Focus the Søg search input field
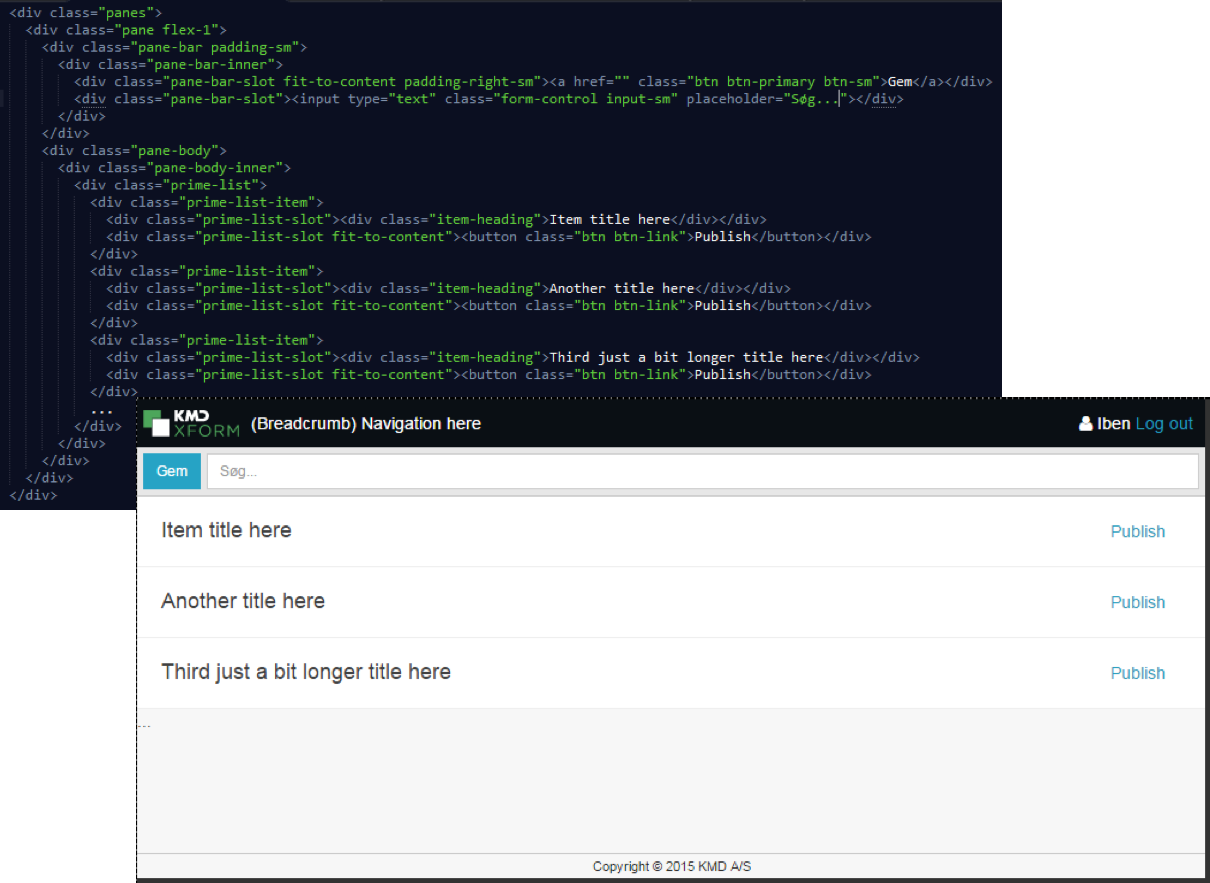Screen dimensions: 1210x883 (x=702, y=471)
